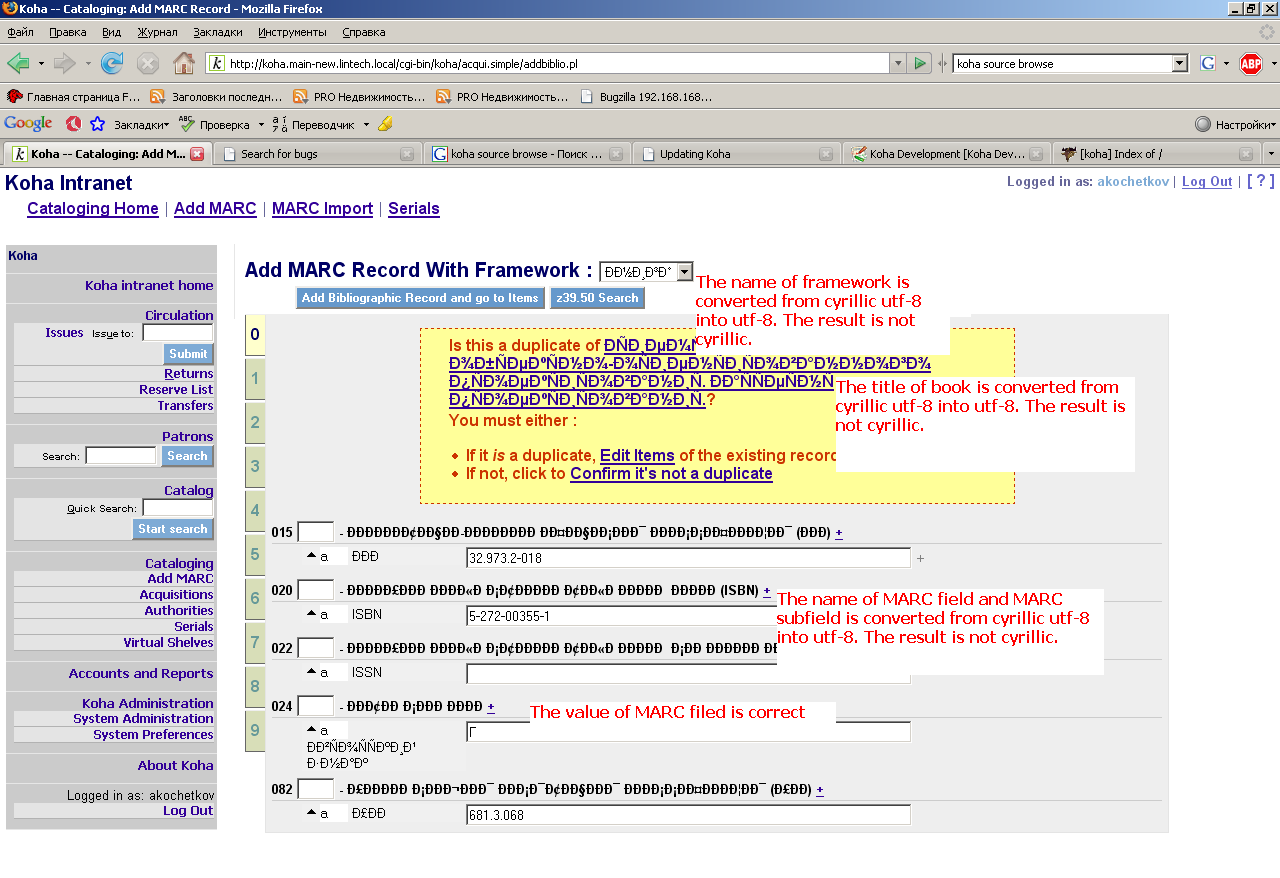Image resolution: width=1280 pixels, height=878 pixels.
Task: Click Add Bibliographic Record and go to Items
Action: [420, 298]
